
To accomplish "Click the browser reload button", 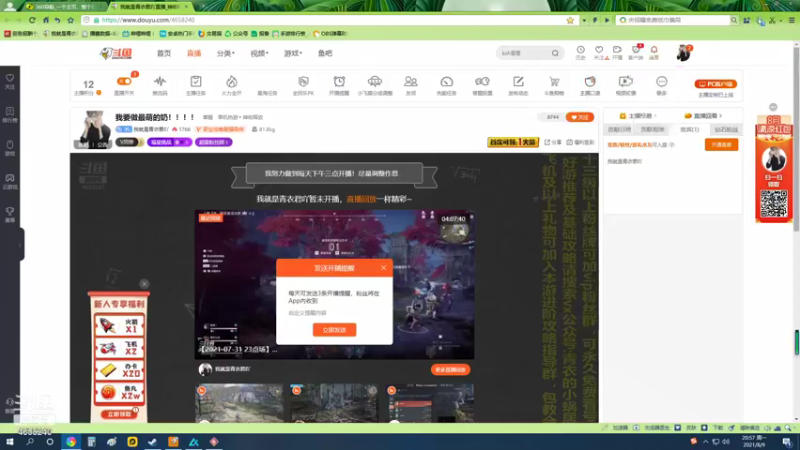I will click(32, 20).
